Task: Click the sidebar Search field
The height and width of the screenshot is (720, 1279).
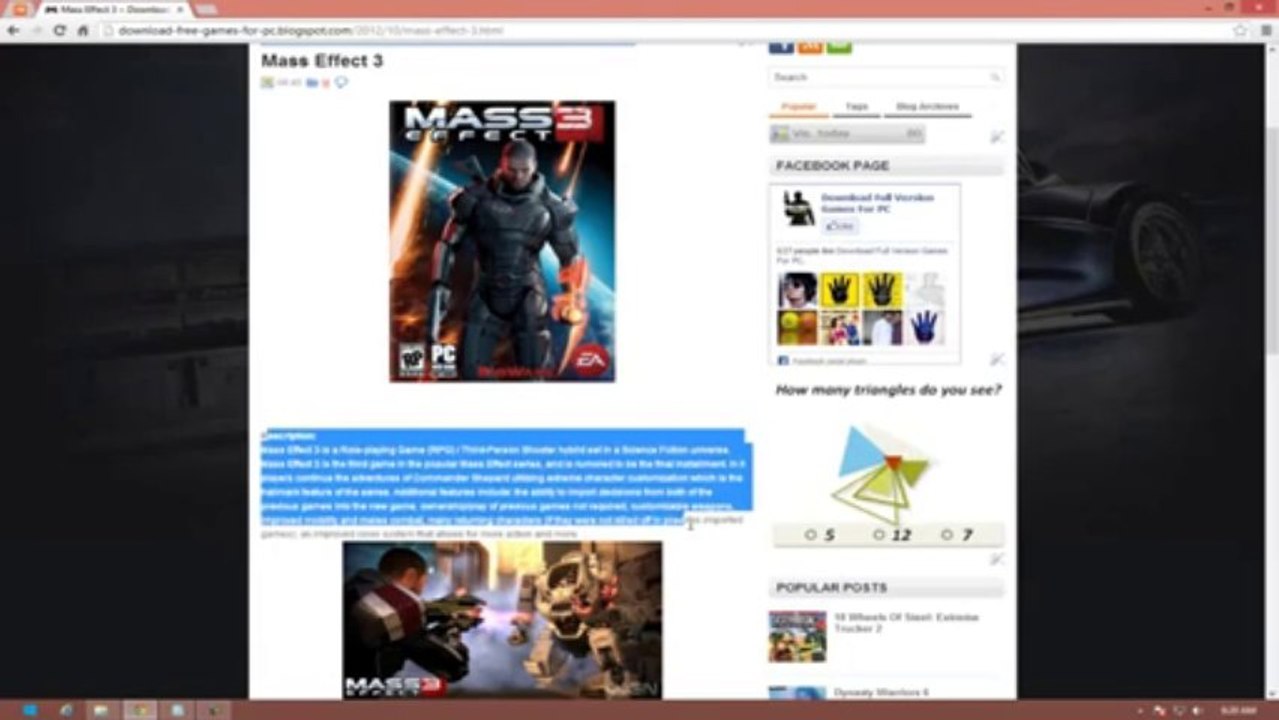Action: (886, 77)
